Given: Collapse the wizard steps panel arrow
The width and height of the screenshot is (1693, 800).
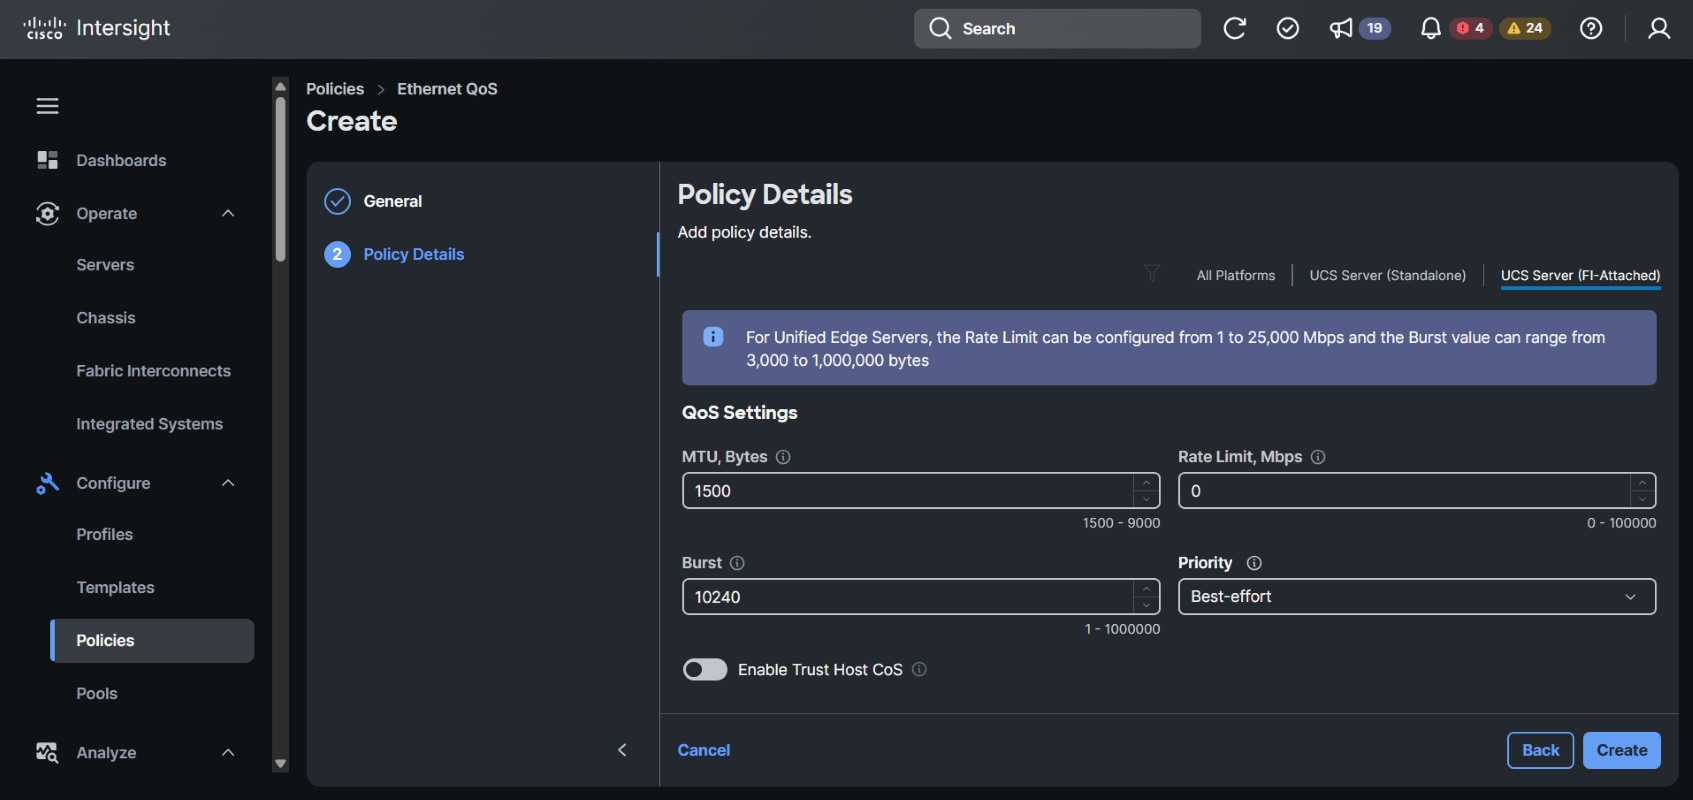Looking at the screenshot, I should point(622,750).
